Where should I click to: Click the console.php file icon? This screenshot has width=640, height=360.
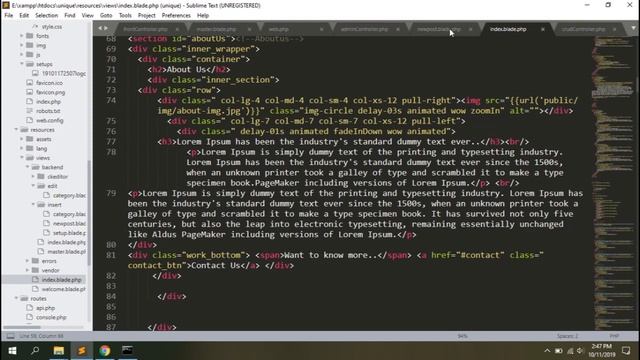(29, 317)
